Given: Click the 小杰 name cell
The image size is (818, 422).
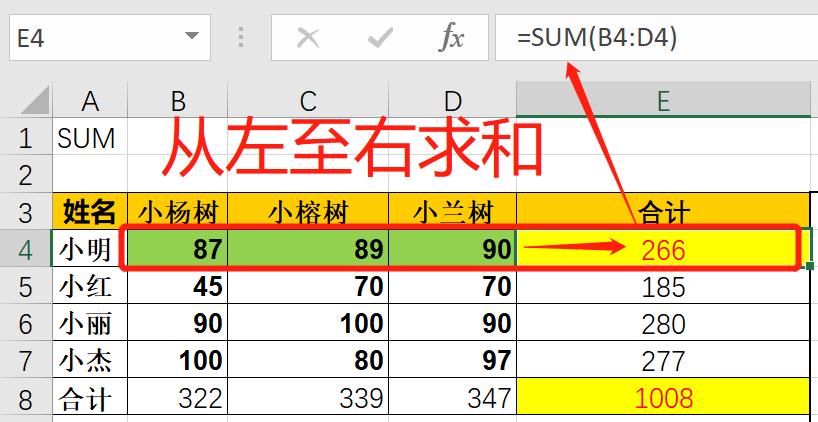Looking at the screenshot, I should point(90,360).
